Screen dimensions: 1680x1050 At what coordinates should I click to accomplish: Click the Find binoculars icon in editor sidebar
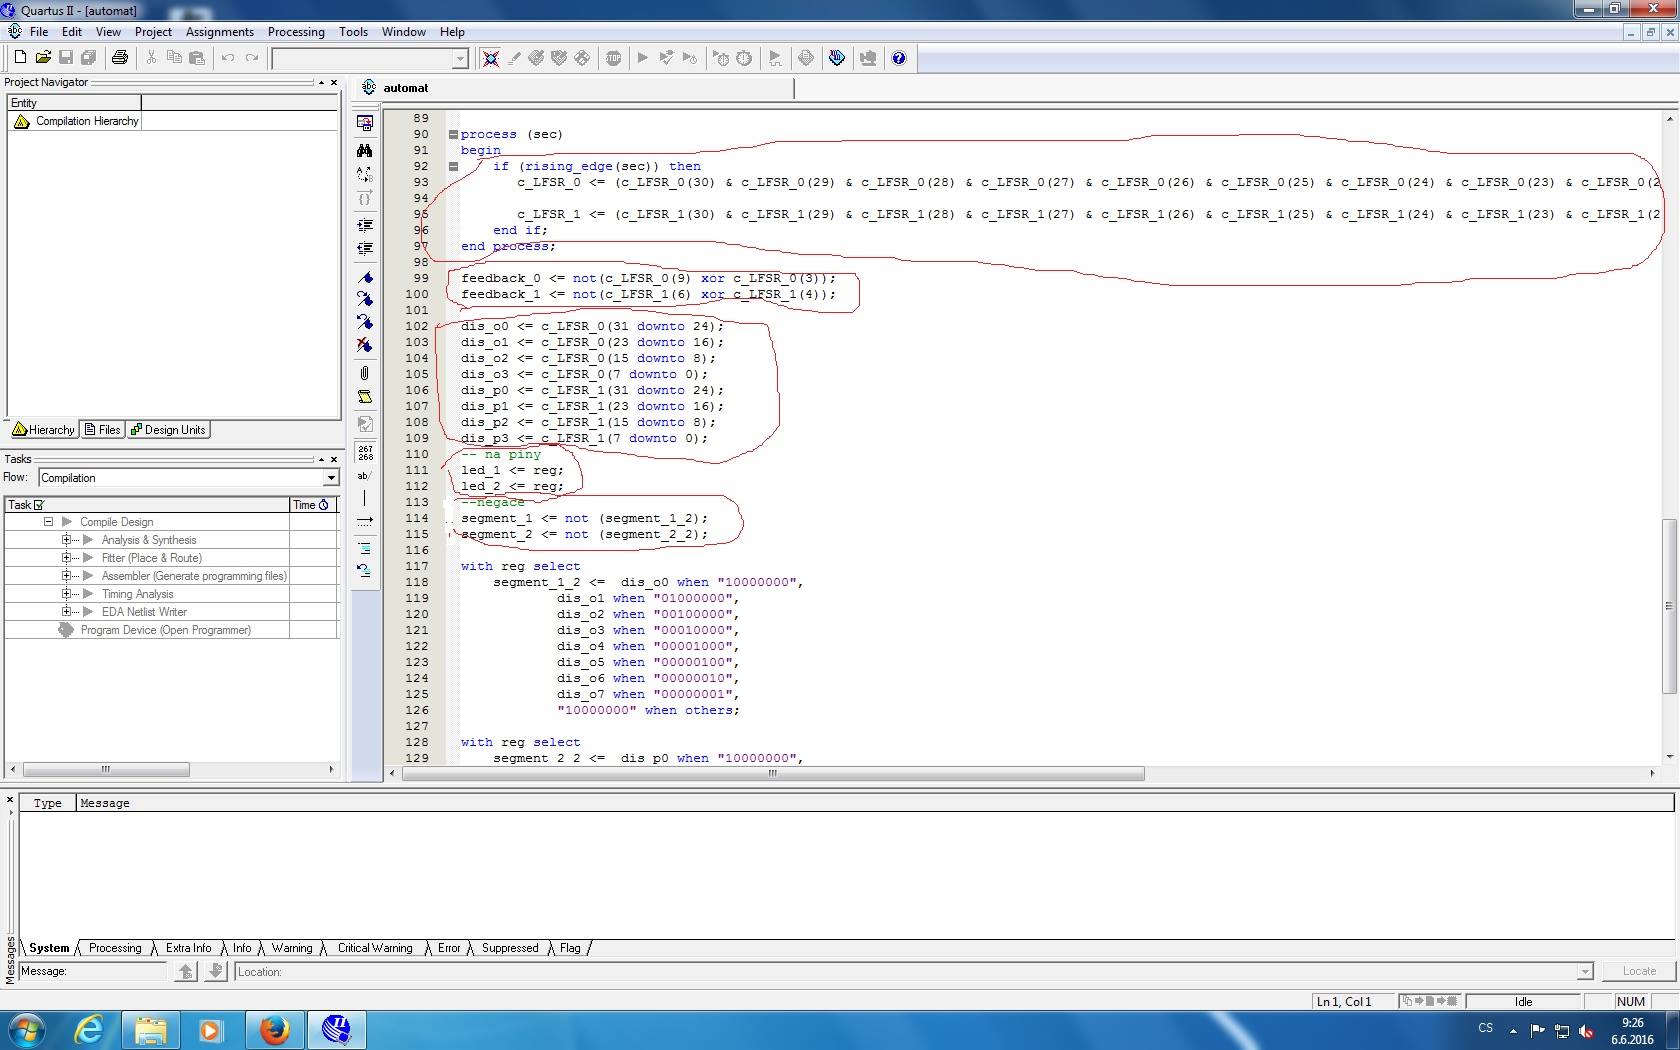(x=365, y=150)
